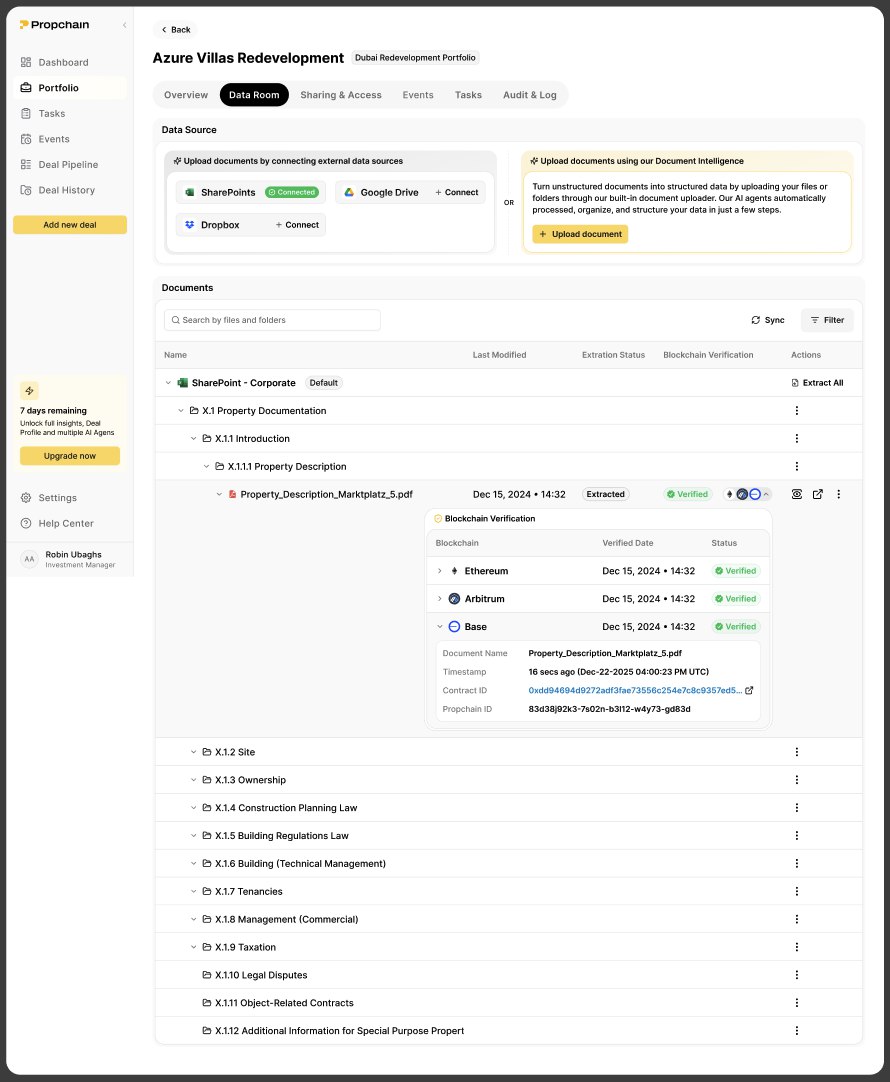The height and width of the screenshot is (1082, 890).
Task: Click the SharePoints Connected data source
Action: 250,193
